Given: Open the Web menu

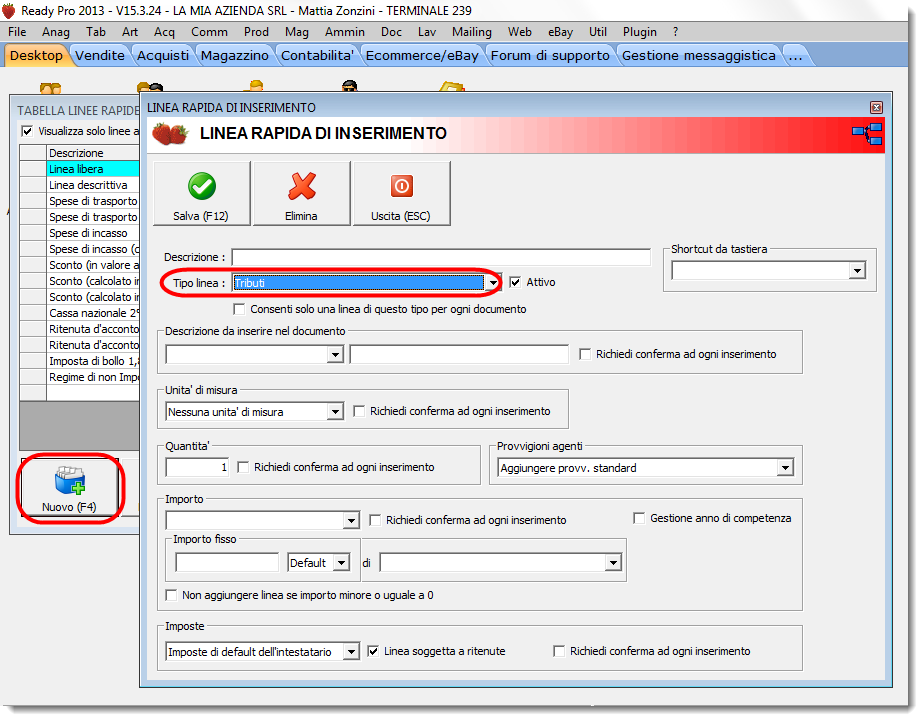Looking at the screenshot, I should click(x=519, y=32).
